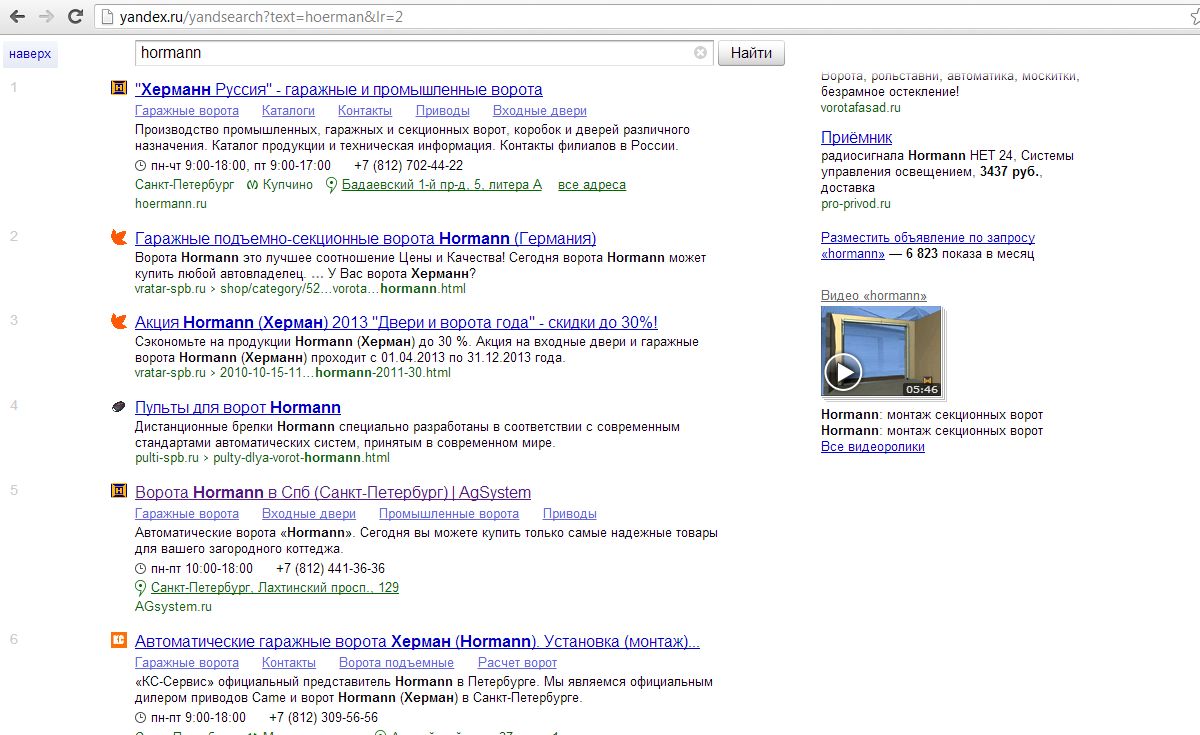
Task: Open Приводы sitelink under Херманн Россия
Action: click(443, 111)
